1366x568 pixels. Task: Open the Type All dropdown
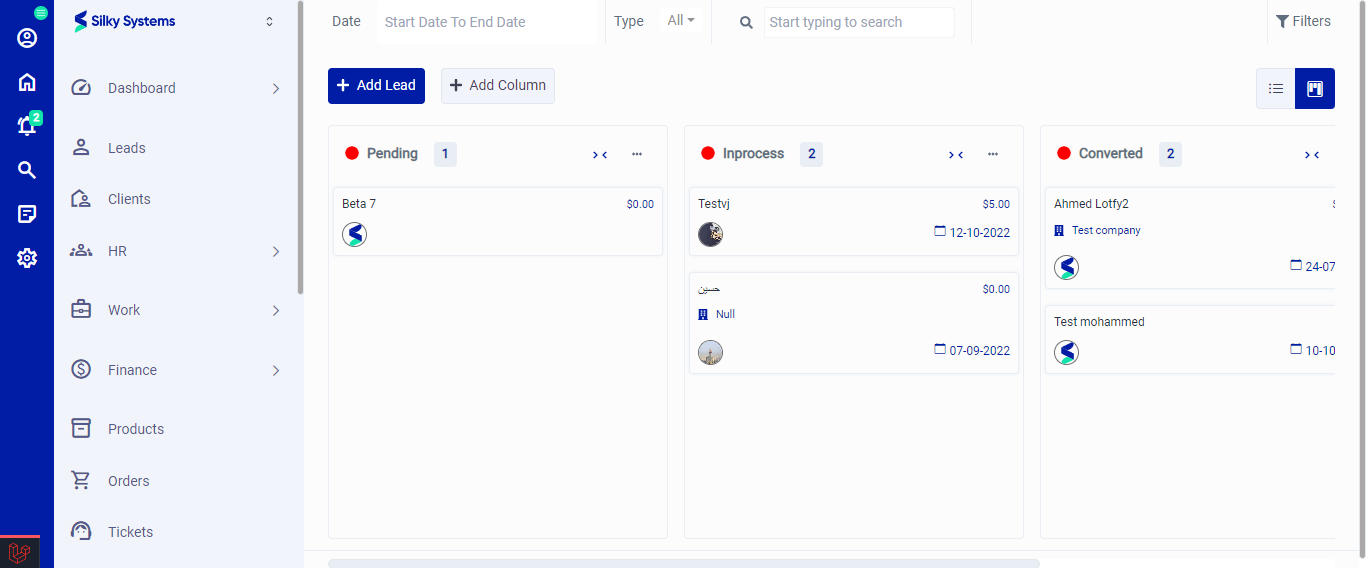[x=681, y=21]
